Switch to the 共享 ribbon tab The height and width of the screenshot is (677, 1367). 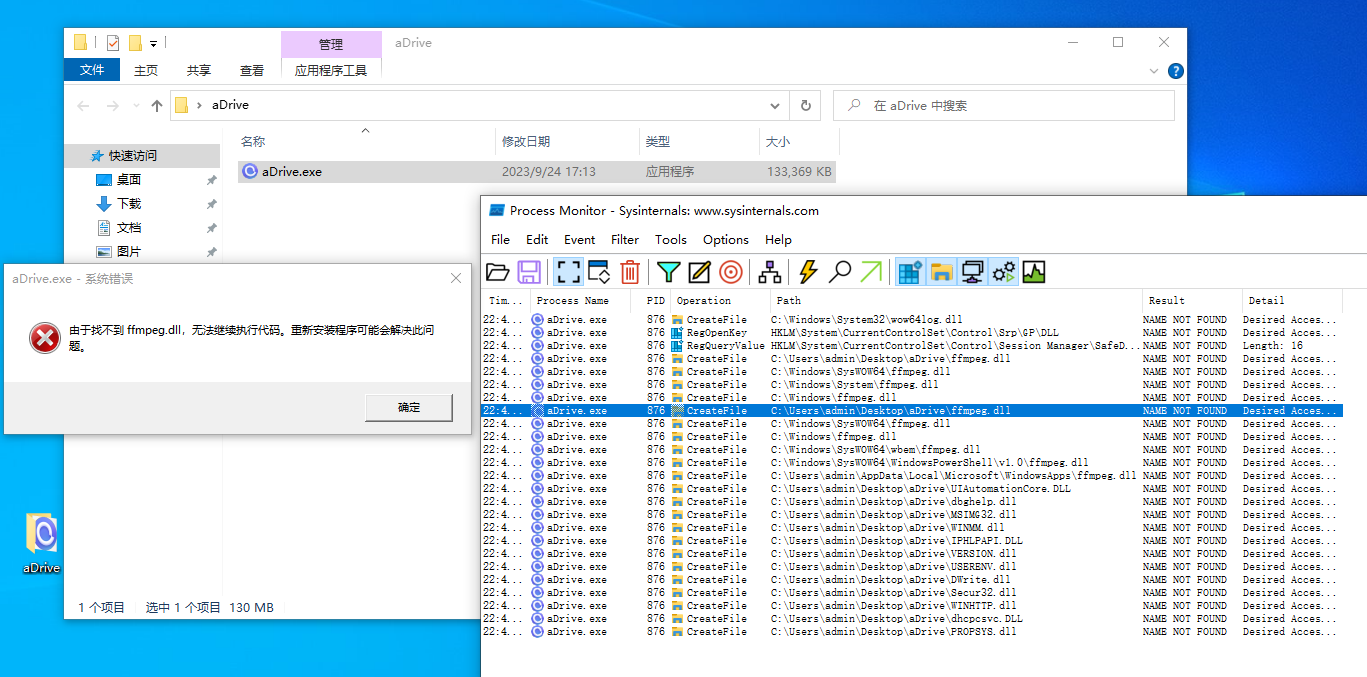coord(199,70)
